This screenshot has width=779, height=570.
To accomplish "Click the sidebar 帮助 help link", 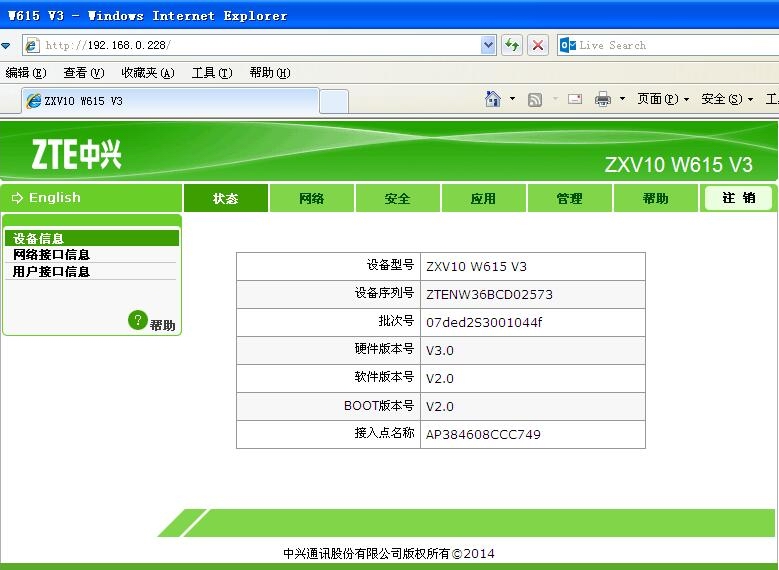I will [162, 325].
